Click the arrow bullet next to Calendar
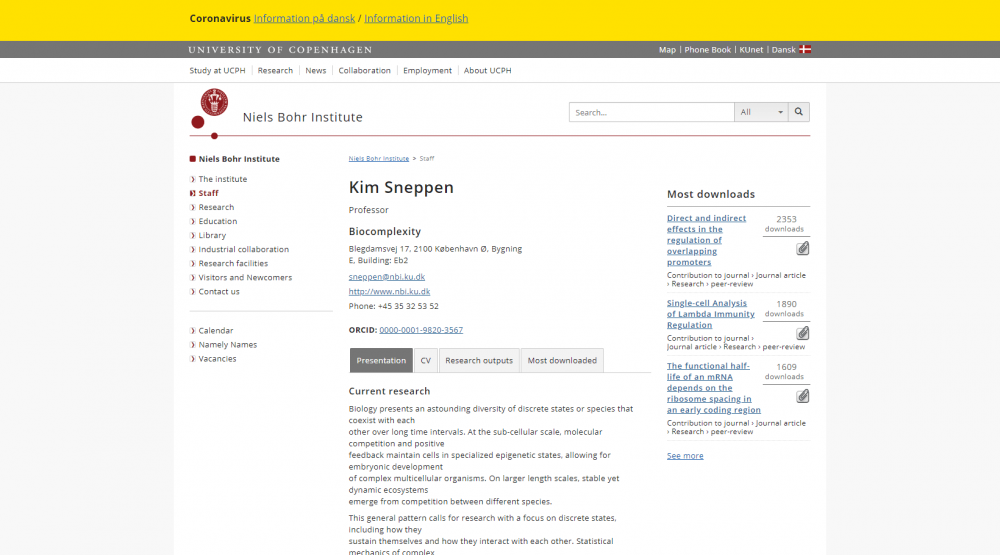The height and width of the screenshot is (555, 1000). click(192, 331)
